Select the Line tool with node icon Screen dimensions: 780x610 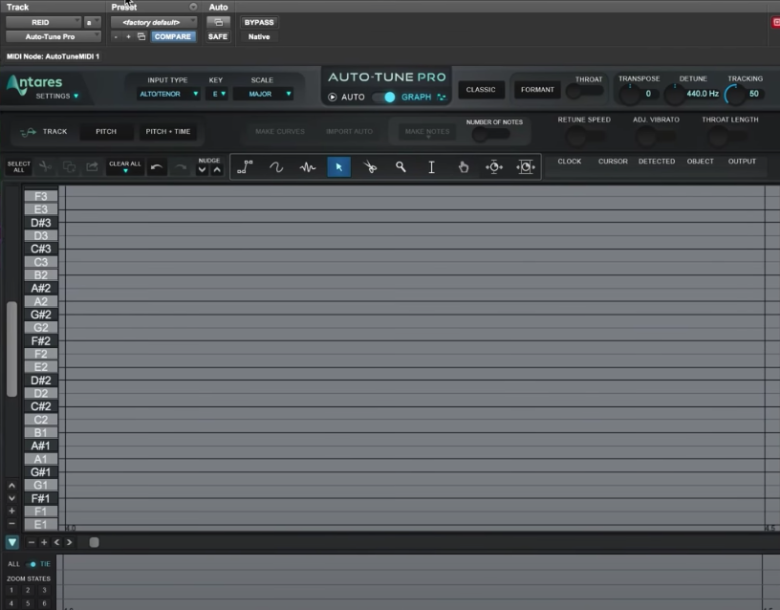point(245,167)
